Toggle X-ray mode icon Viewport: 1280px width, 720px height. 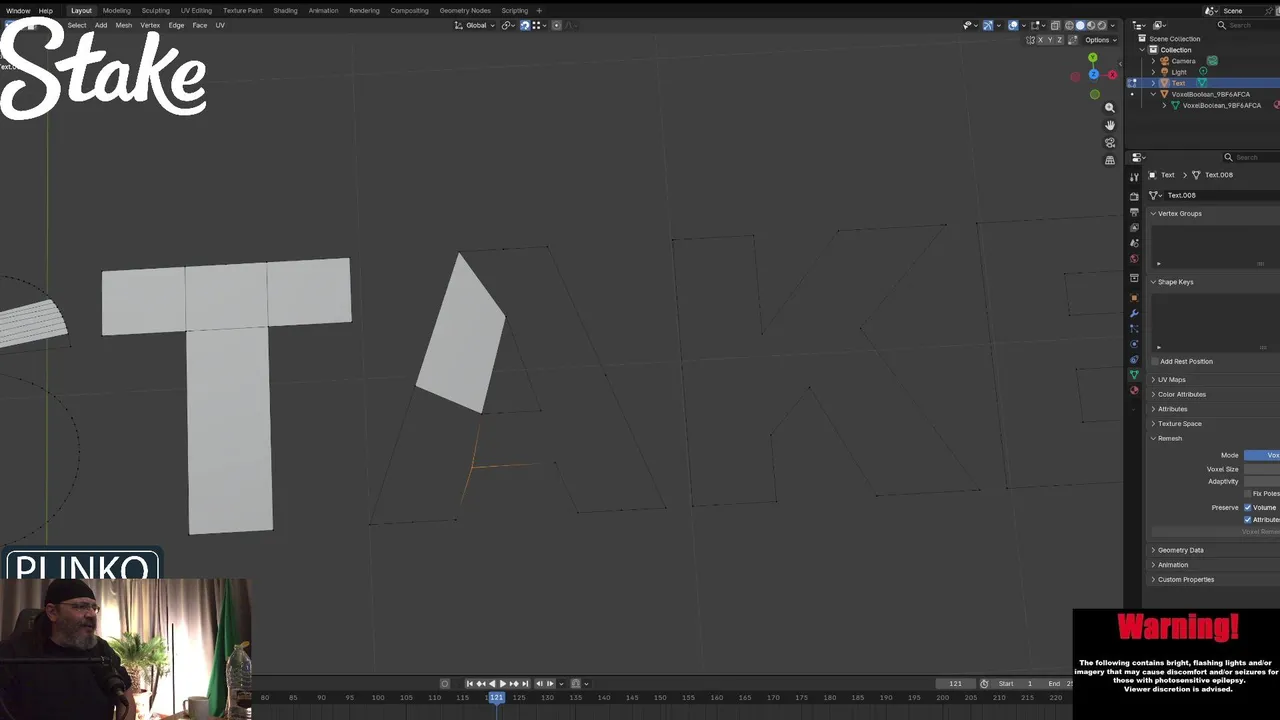coord(1055,25)
